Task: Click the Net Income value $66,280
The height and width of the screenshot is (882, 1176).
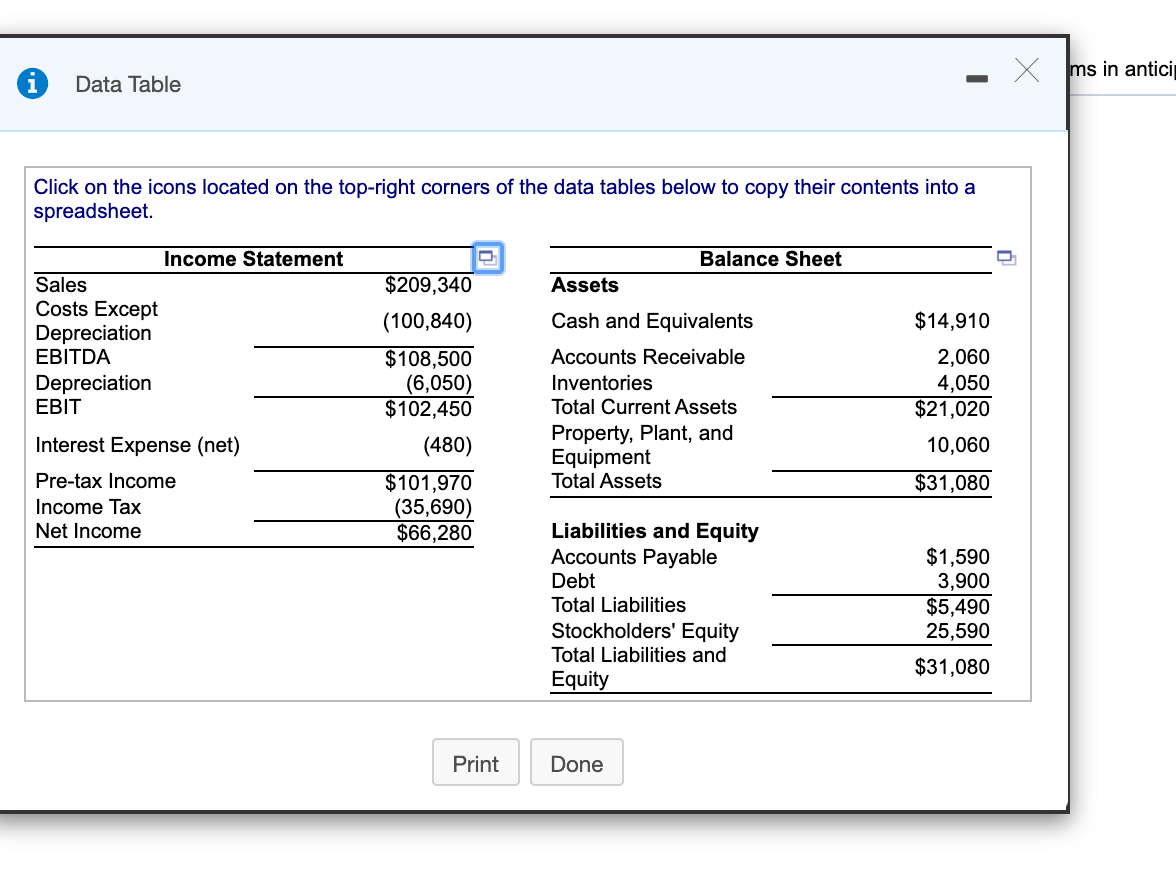Action: pos(434,533)
